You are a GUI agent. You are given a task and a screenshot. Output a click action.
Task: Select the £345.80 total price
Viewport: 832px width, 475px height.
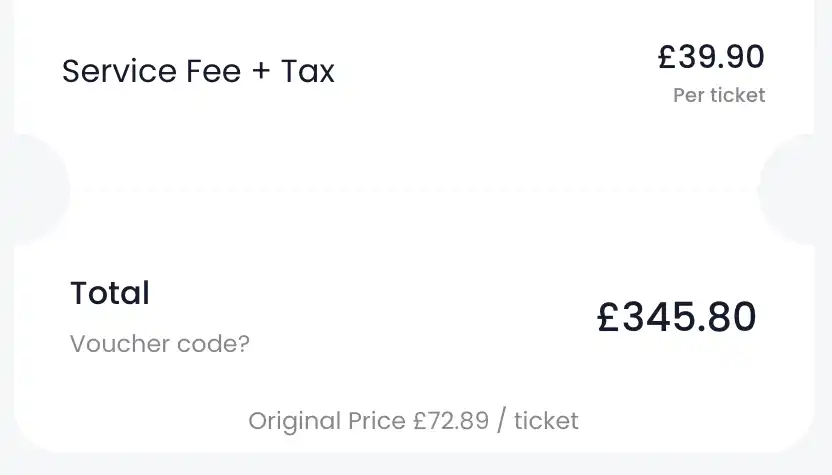pos(677,317)
